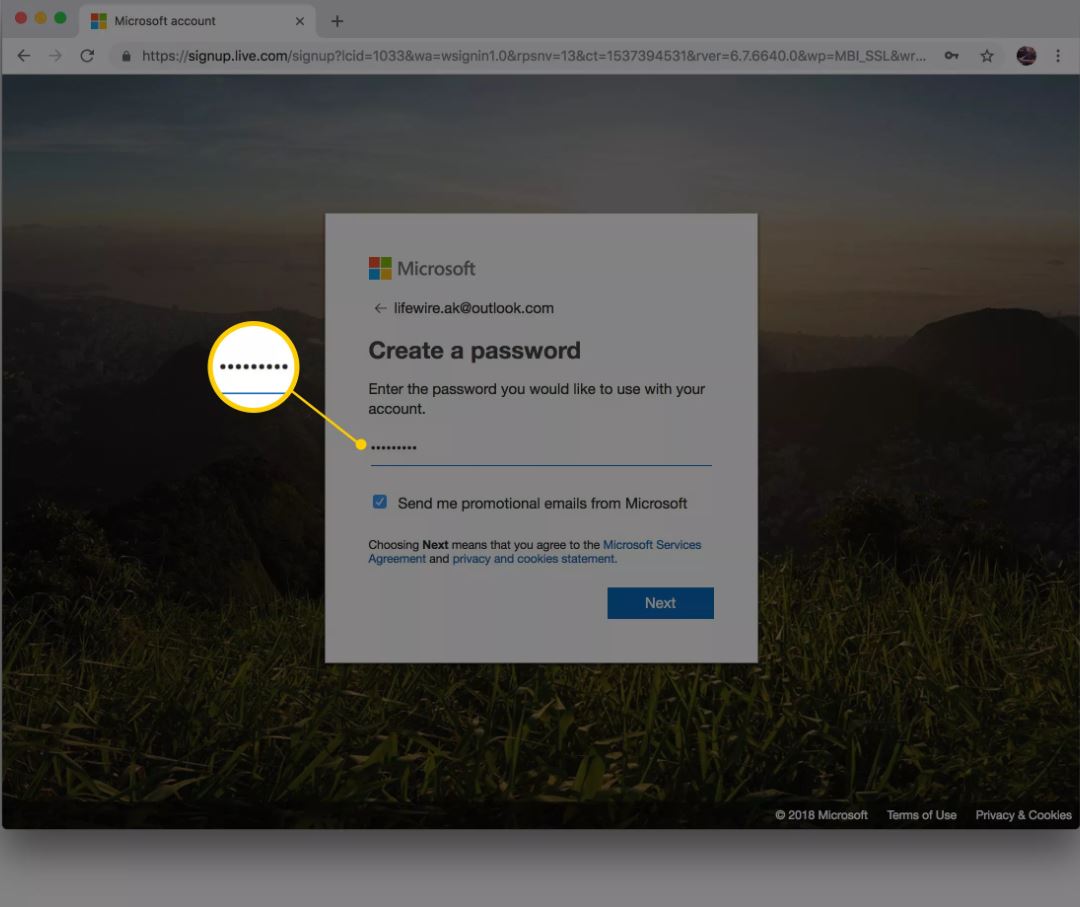Go forward with the browser forward arrow
The height and width of the screenshot is (907, 1080).
click(55, 56)
